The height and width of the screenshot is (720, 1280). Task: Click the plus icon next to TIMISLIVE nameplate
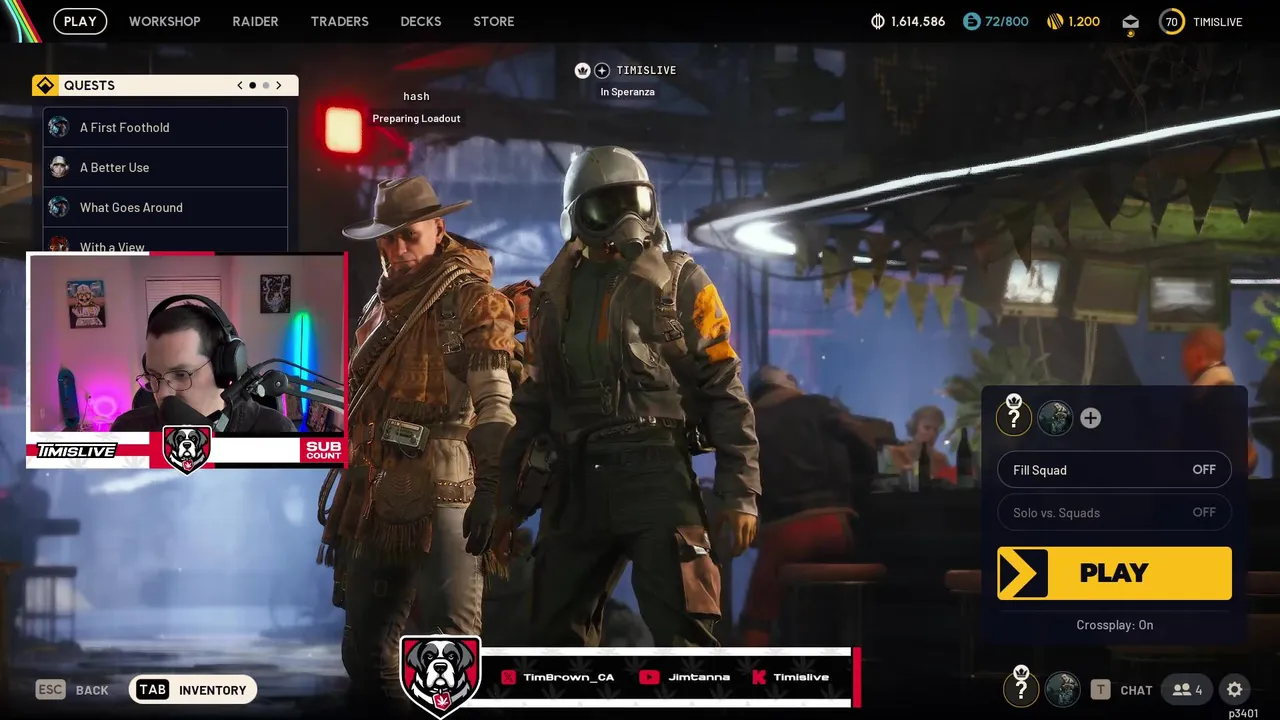[602, 70]
